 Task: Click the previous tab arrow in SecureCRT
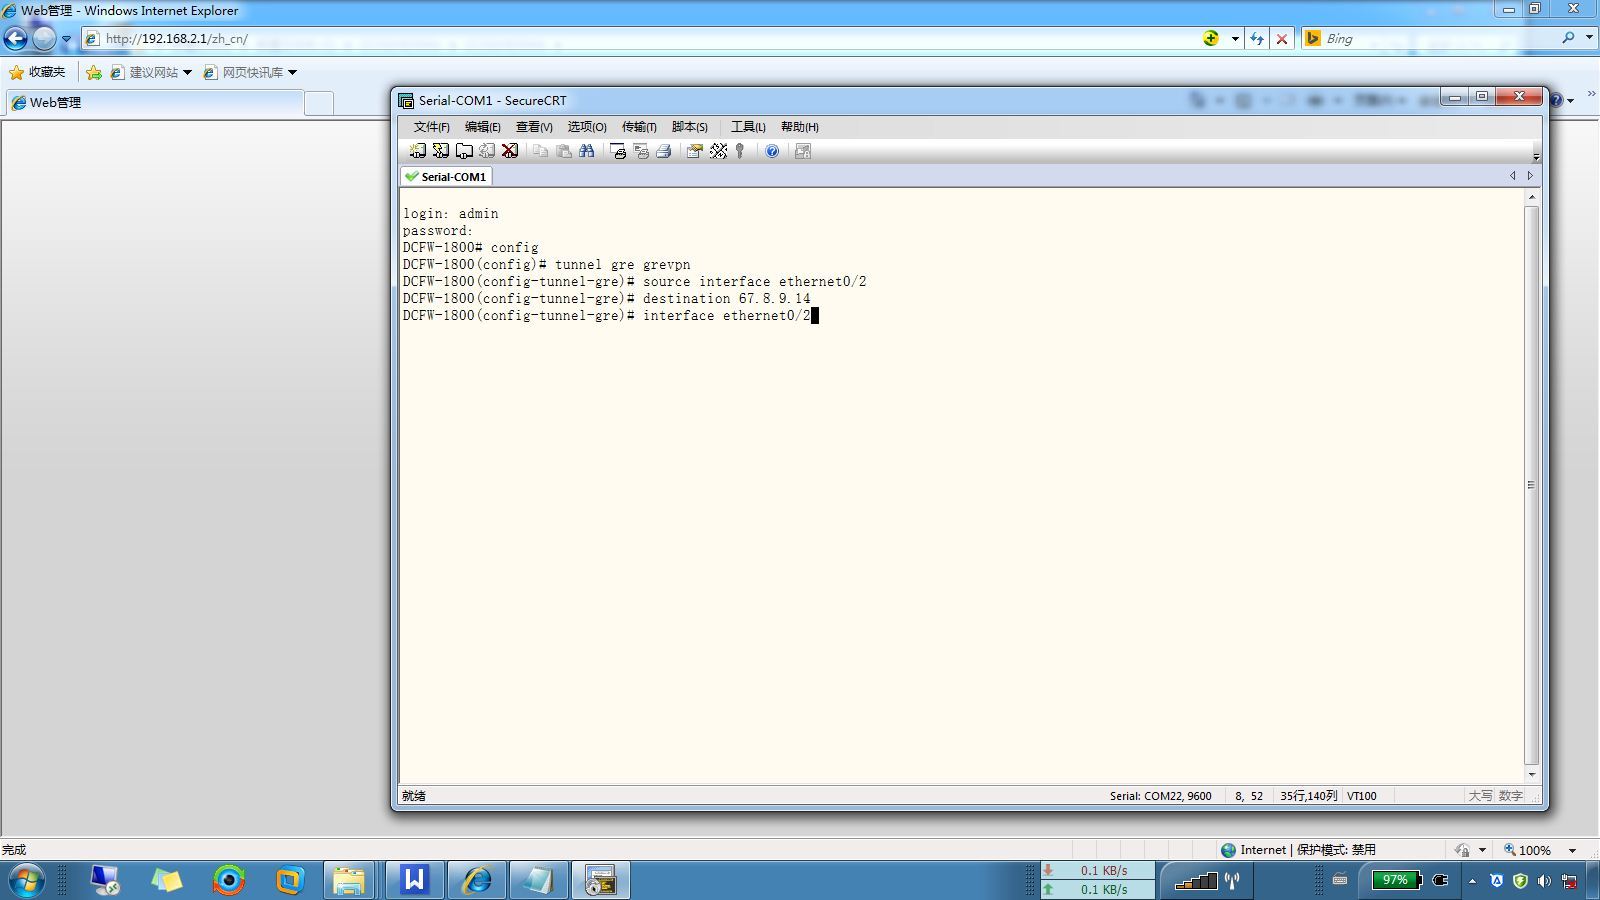[1512, 176]
